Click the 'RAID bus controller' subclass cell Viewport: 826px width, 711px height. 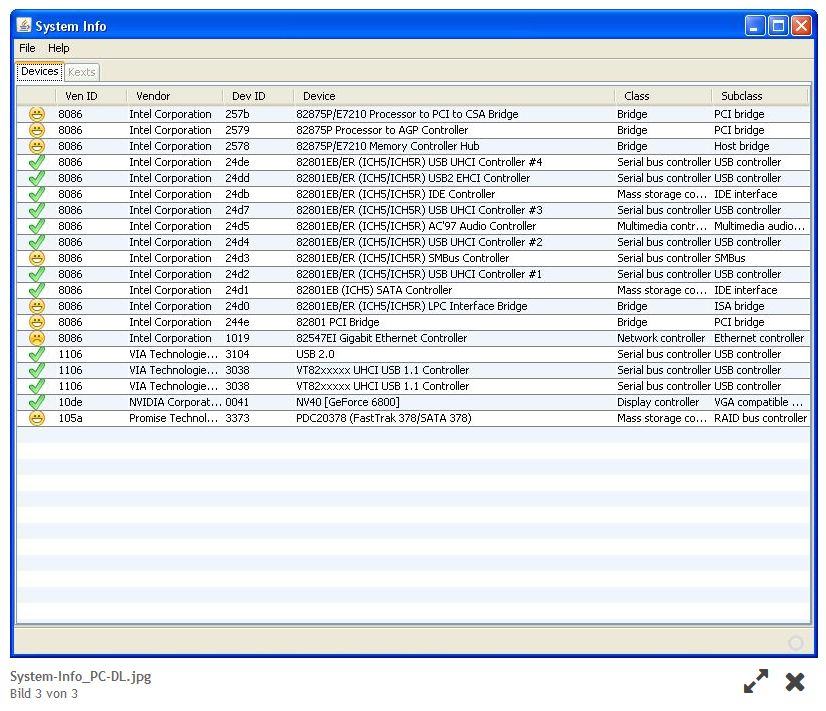click(760, 418)
